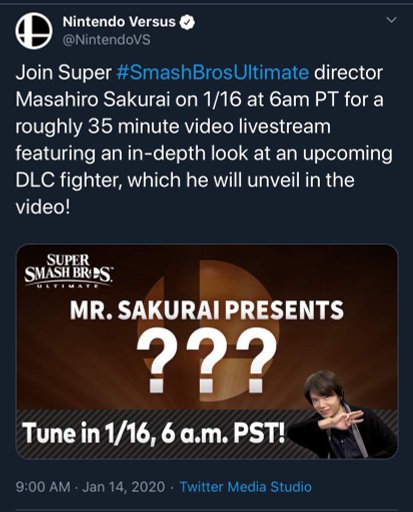Viewport: 413px width, 512px height.
Task: Open the Nintendo Versus profile avatar
Action: [34, 31]
